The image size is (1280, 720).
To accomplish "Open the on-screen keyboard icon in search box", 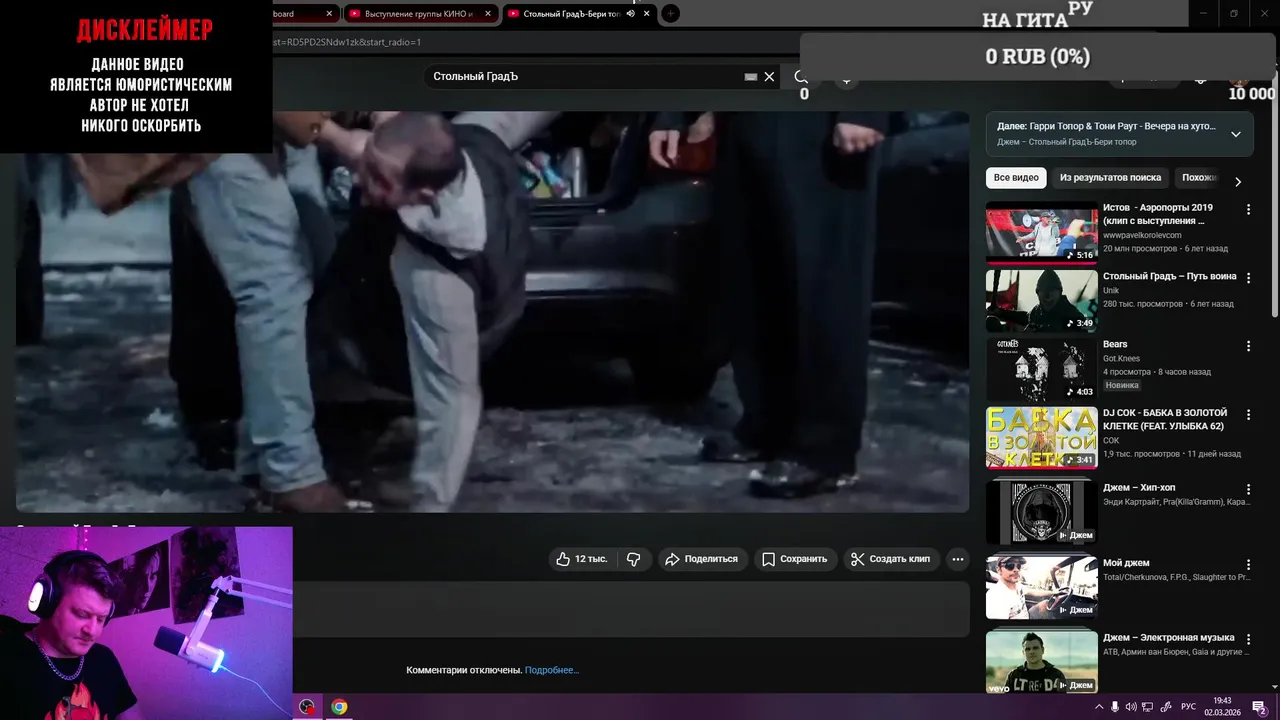I will (751, 77).
